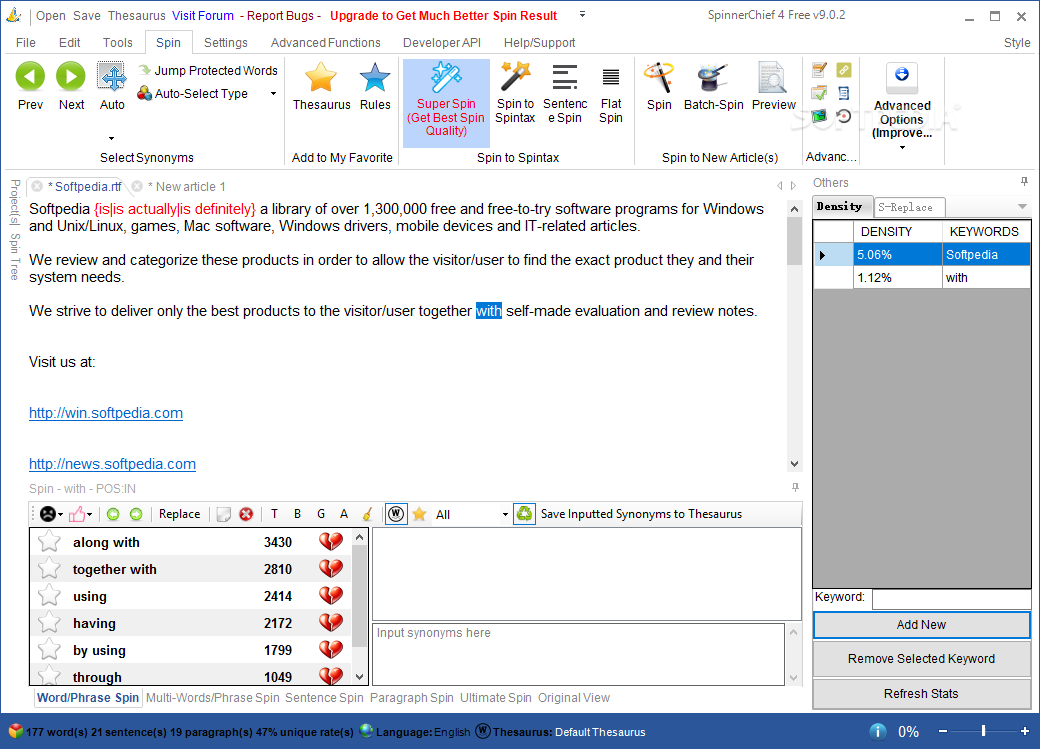
Task: Open the Rules blue star icon
Action: (x=375, y=77)
